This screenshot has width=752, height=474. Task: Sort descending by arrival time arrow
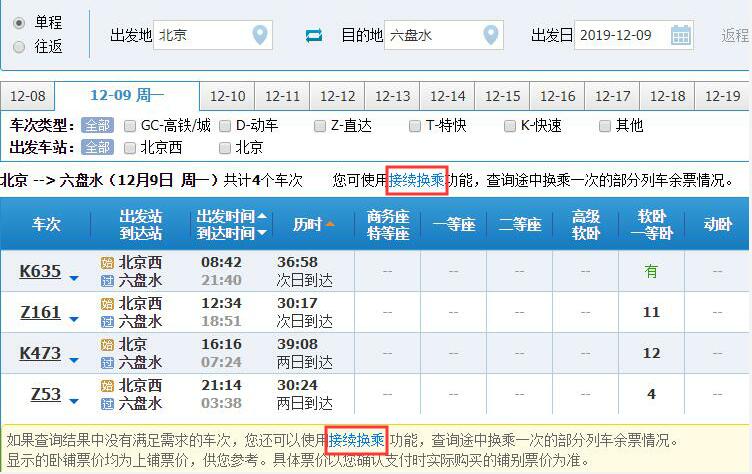(x=262, y=233)
